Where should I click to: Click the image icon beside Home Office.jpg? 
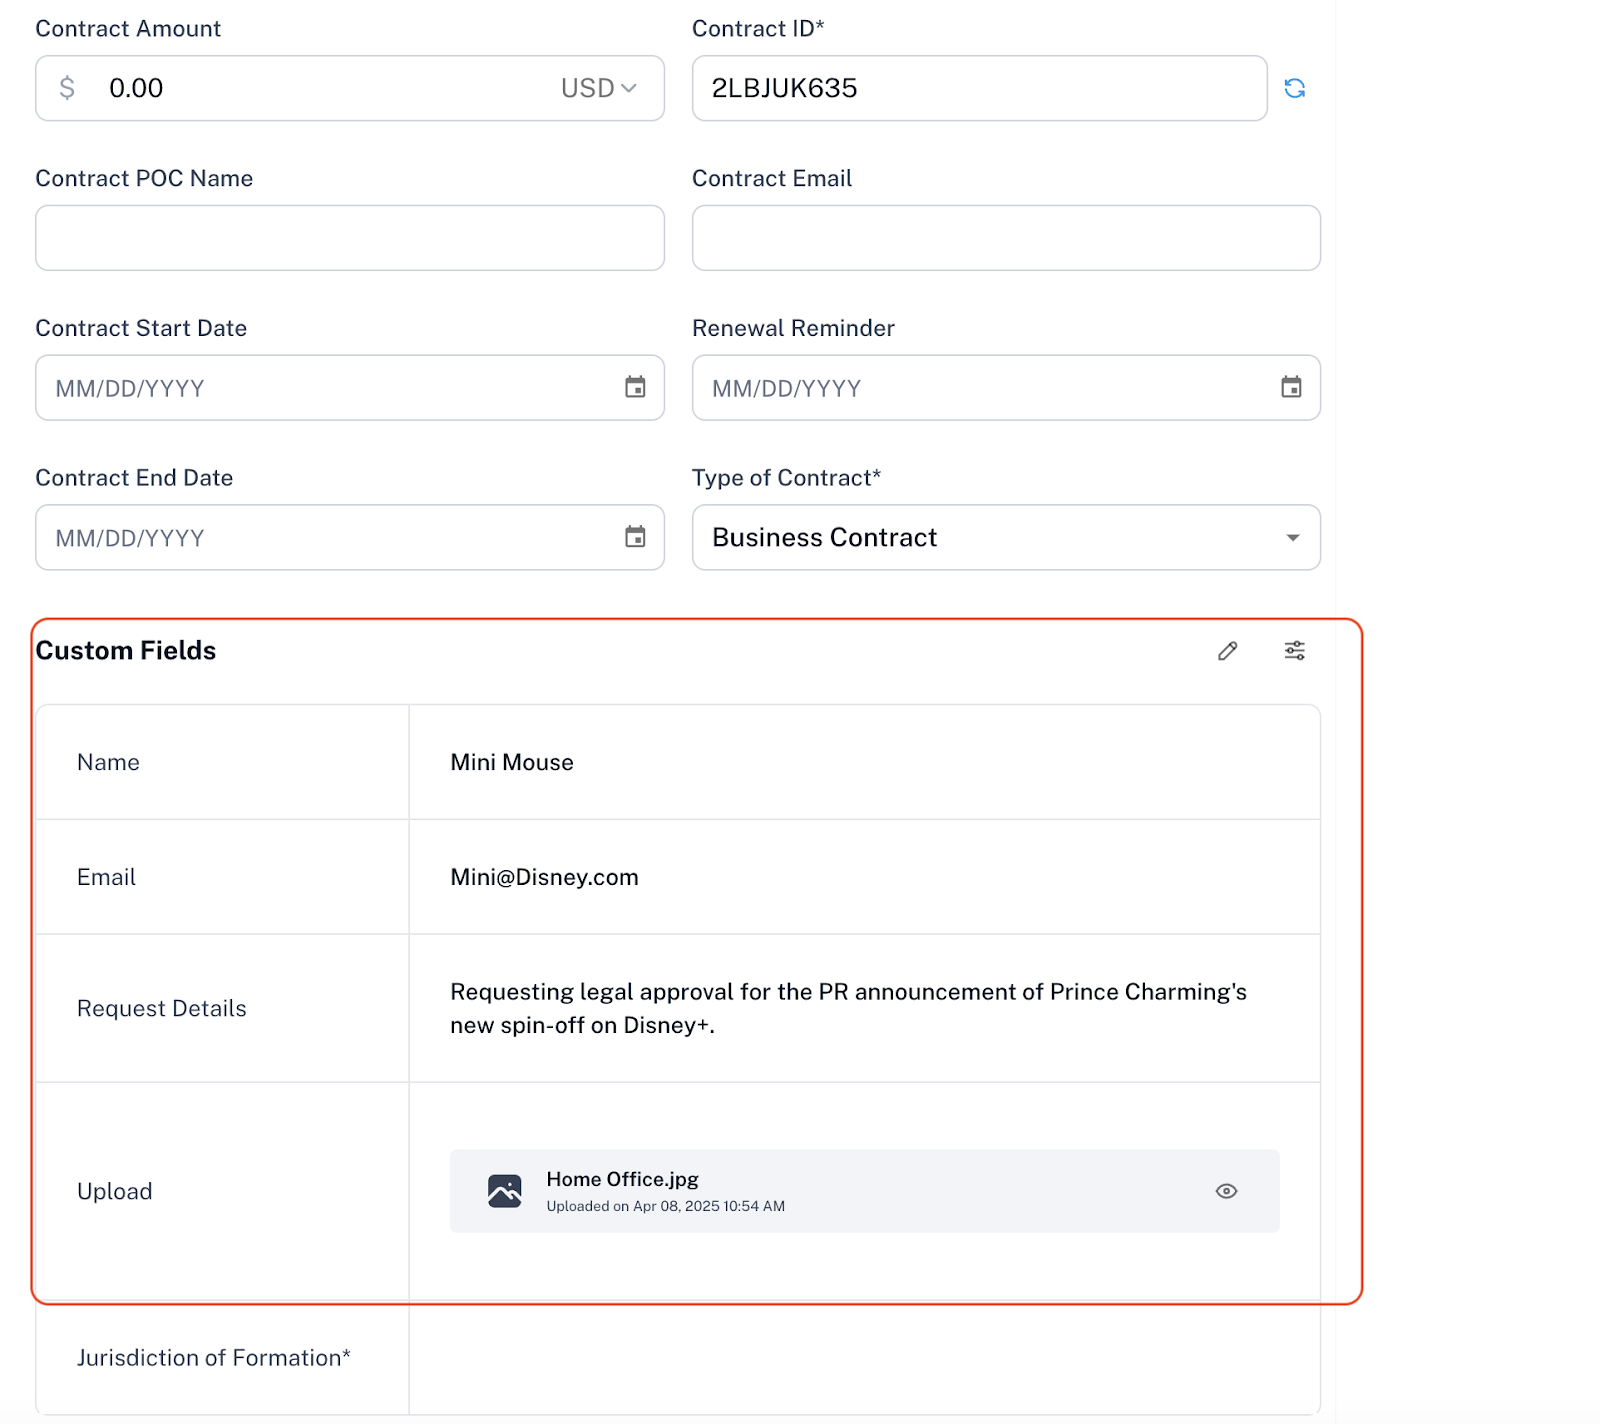[505, 1191]
